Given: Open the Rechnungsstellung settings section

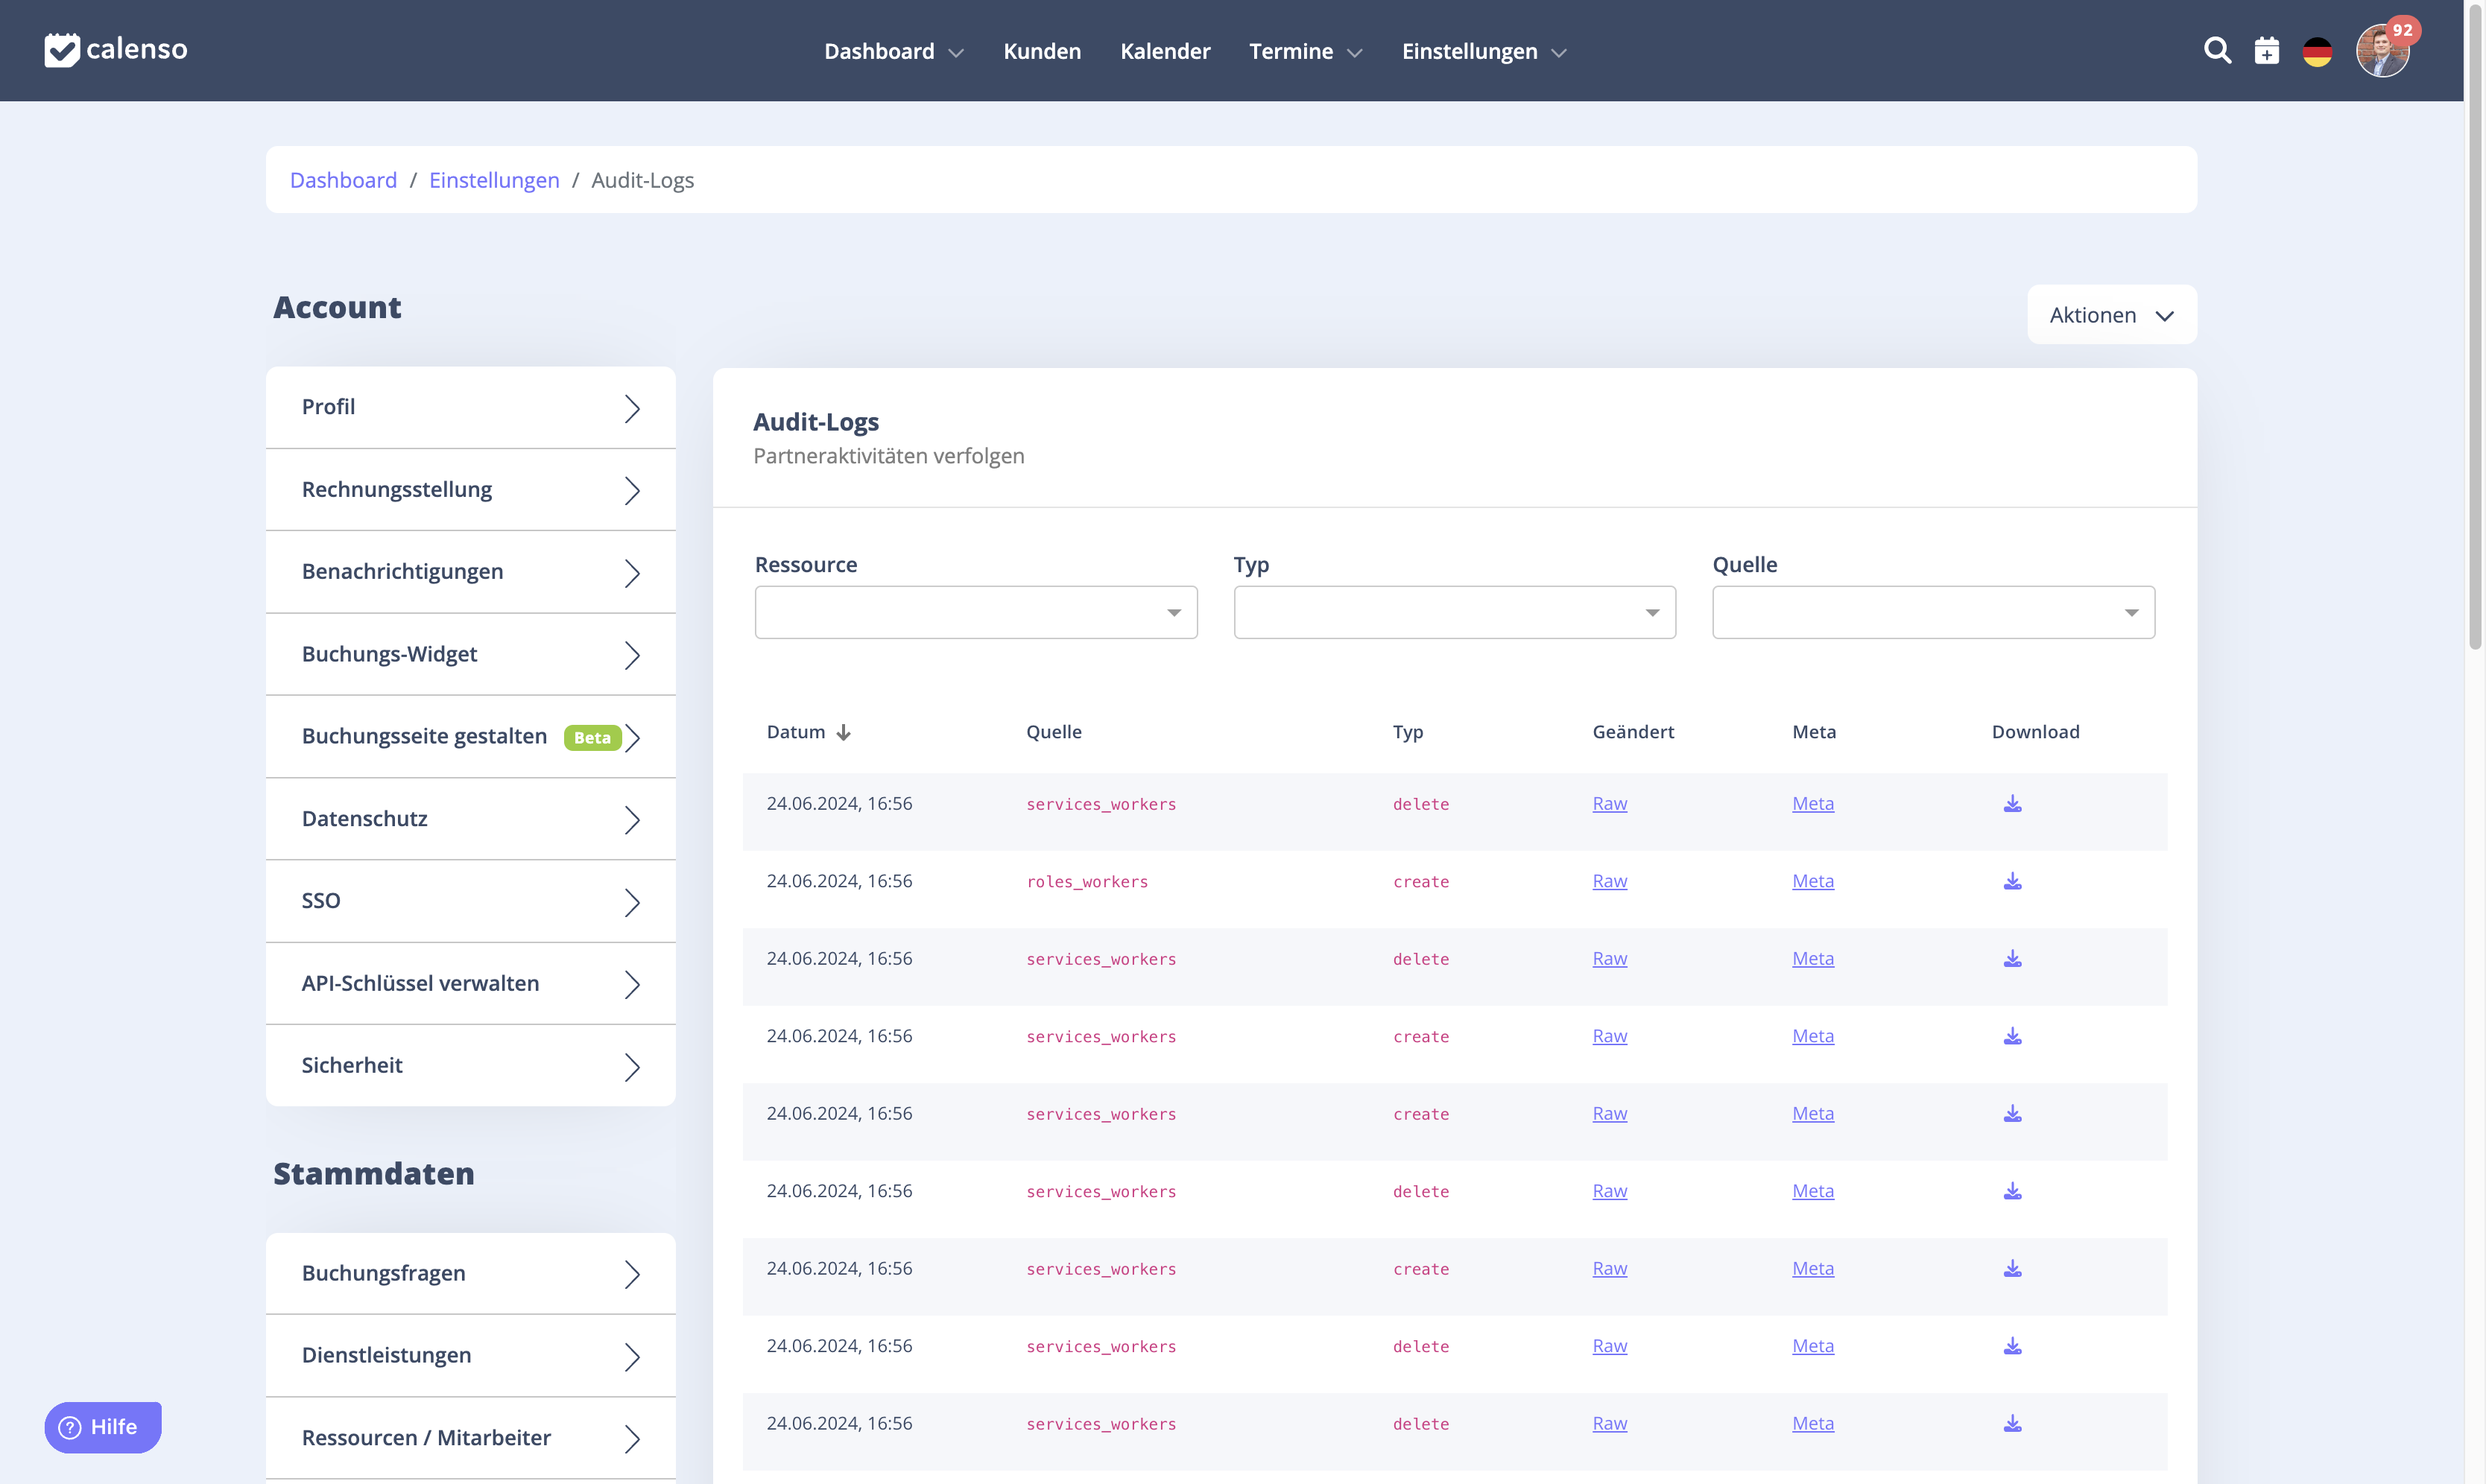Looking at the screenshot, I should [x=471, y=490].
